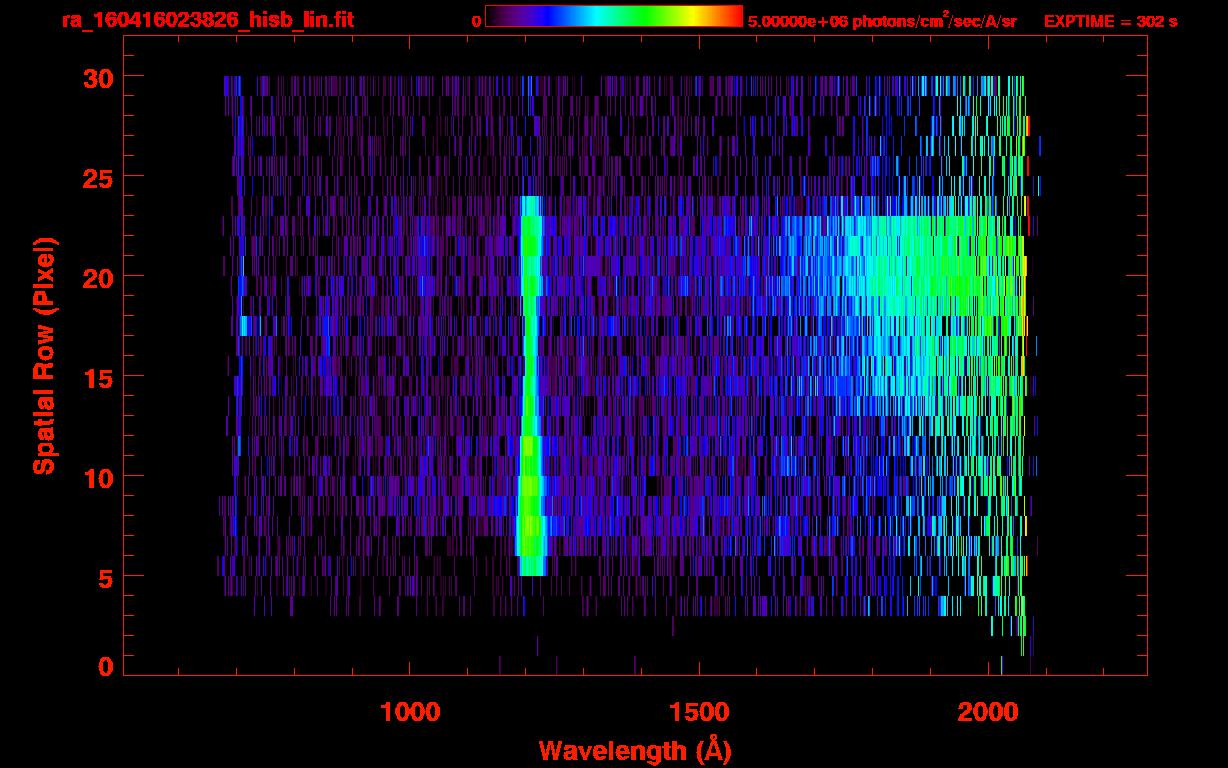This screenshot has width=1228, height=768.
Task: Click the ra_160416023826_hisb_lin.fit filename title
Action: [x=207, y=20]
